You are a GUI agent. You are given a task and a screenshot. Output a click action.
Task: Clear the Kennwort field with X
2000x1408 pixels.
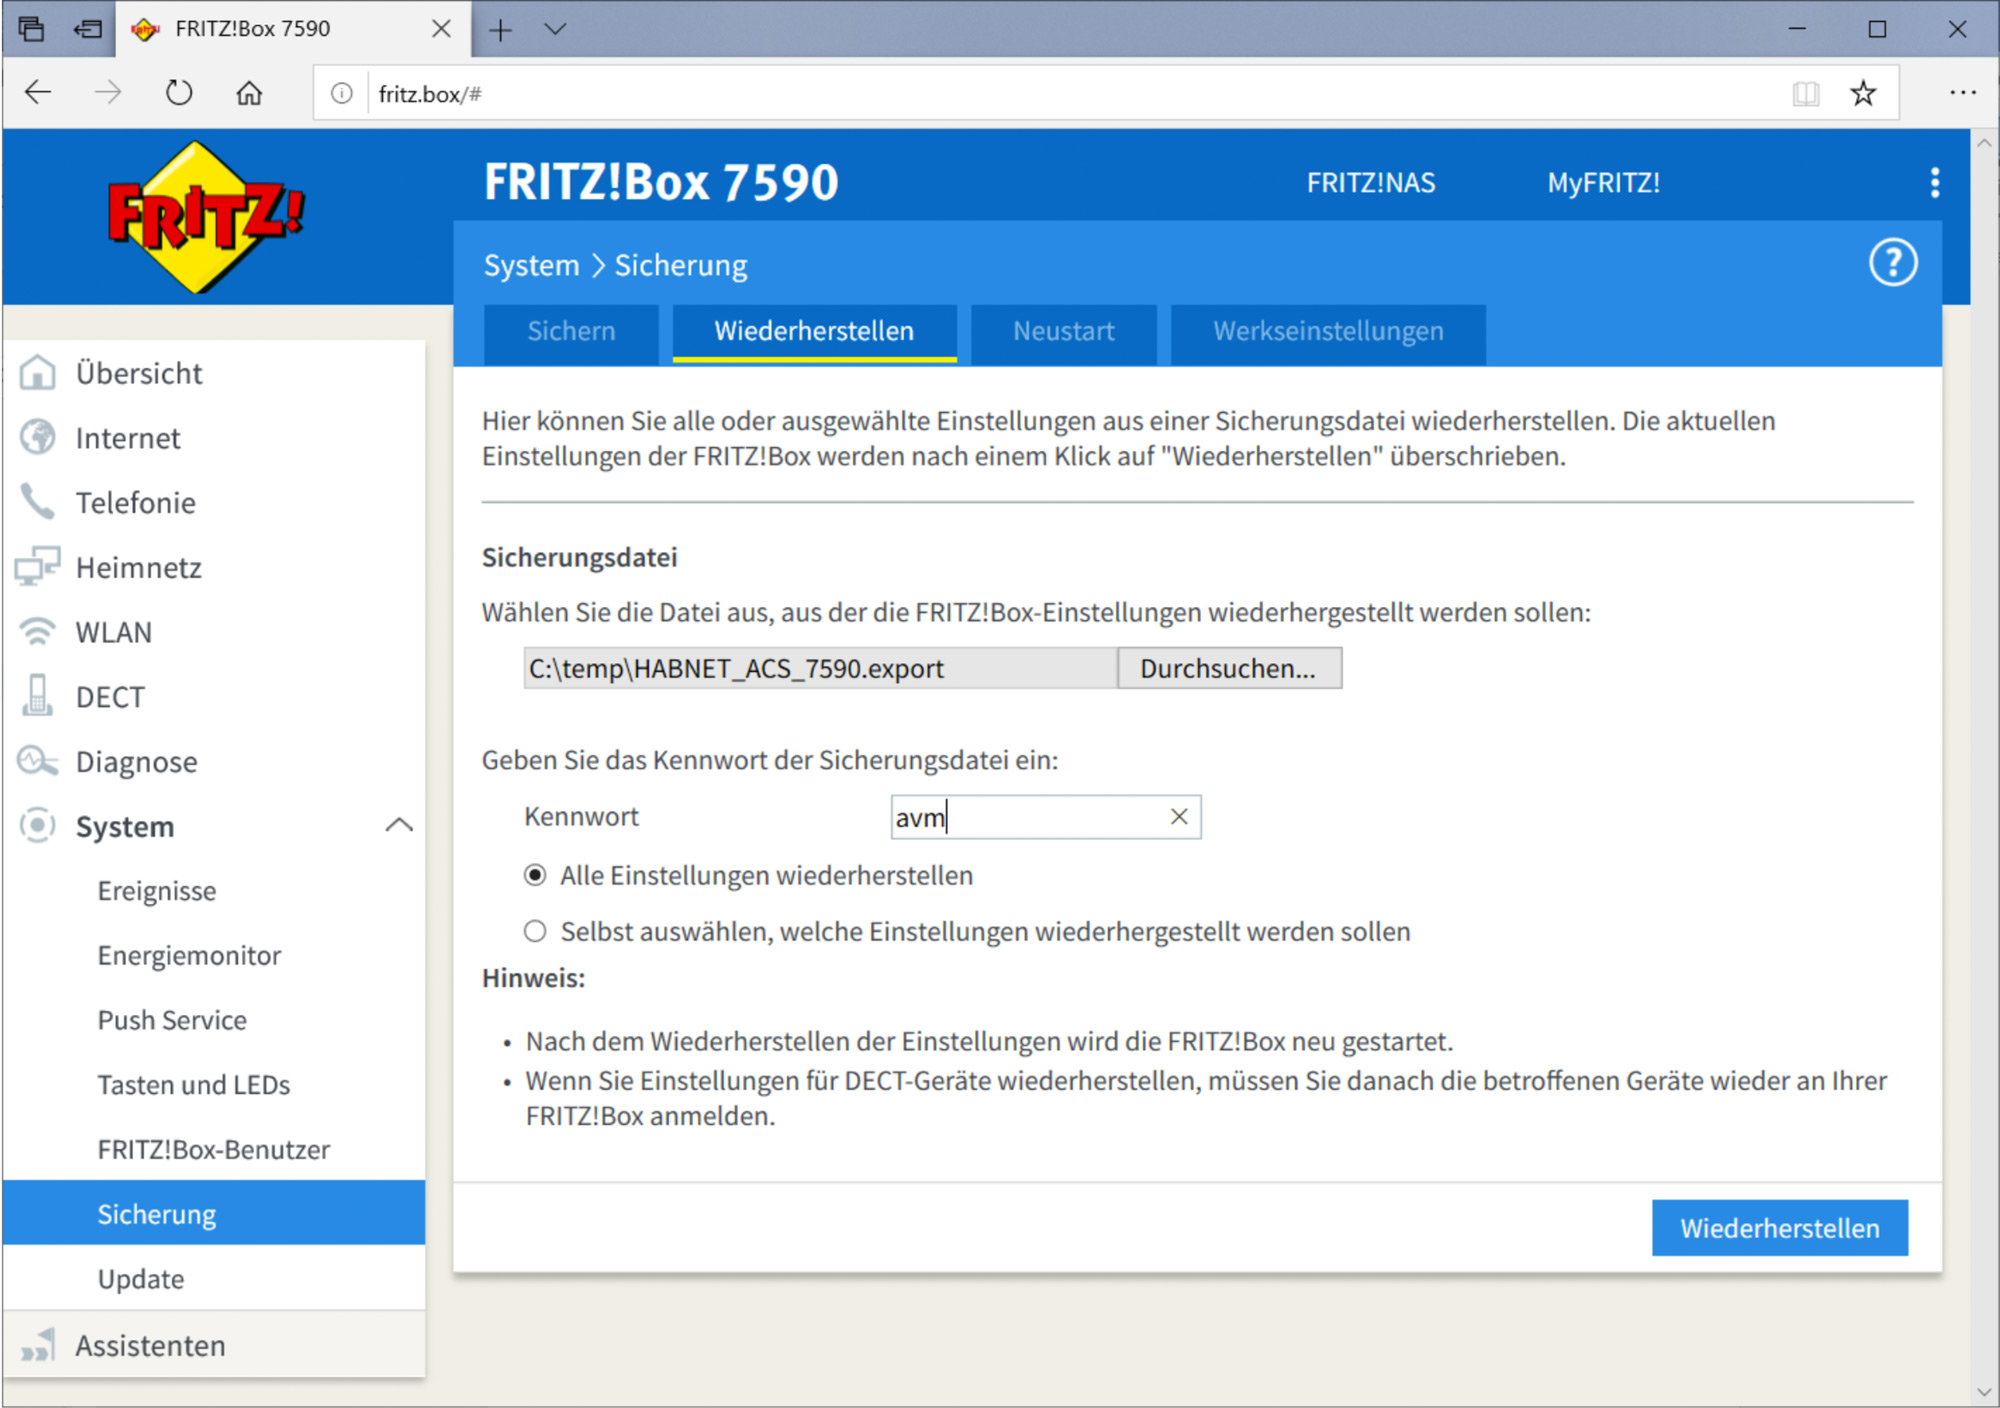point(1179,817)
